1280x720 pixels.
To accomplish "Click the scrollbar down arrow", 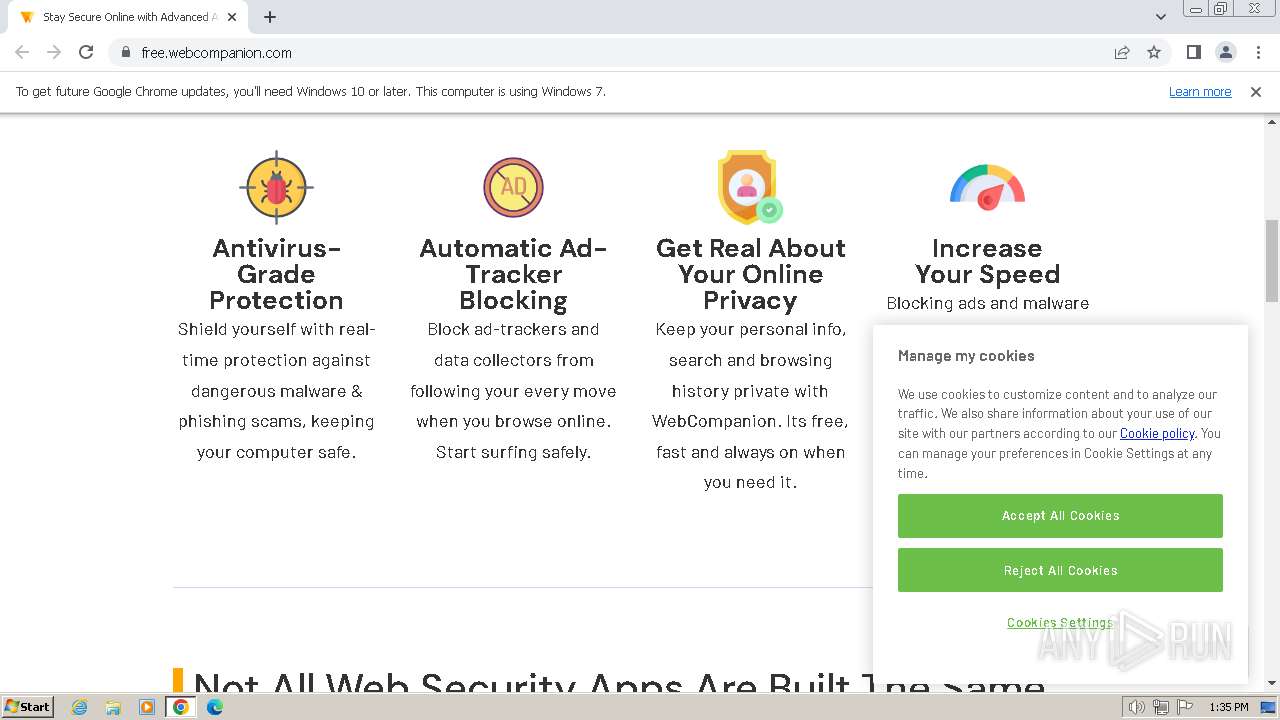I will (1272, 683).
